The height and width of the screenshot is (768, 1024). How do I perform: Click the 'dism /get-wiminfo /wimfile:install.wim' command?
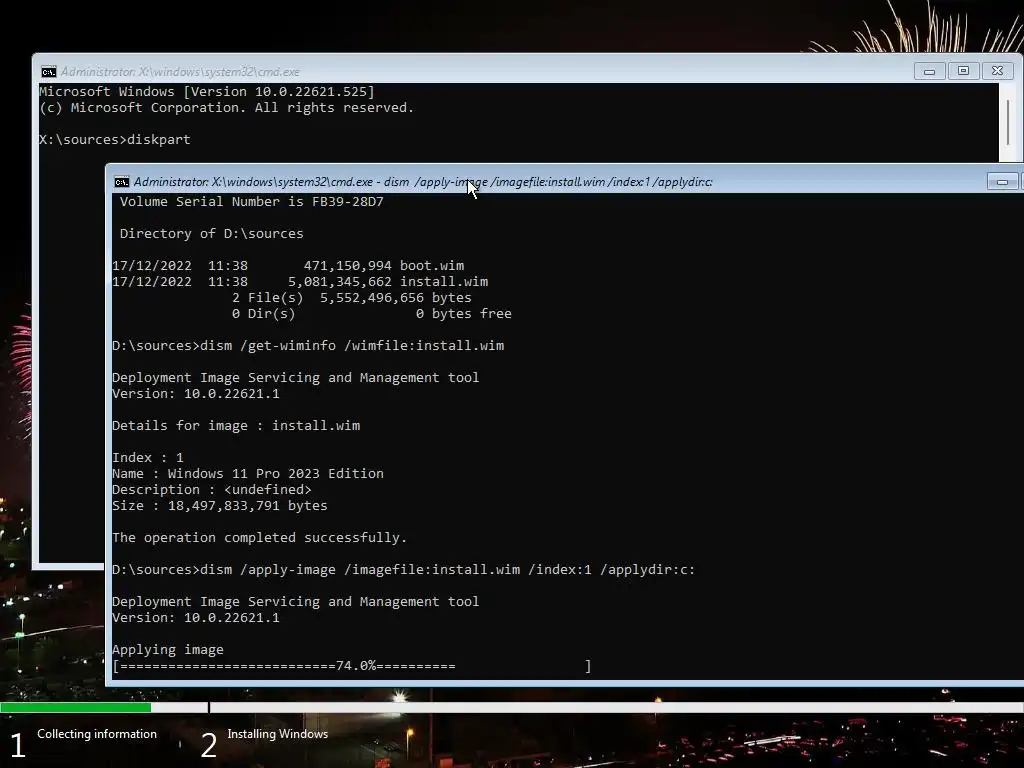pyautogui.click(x=352, y=345)
